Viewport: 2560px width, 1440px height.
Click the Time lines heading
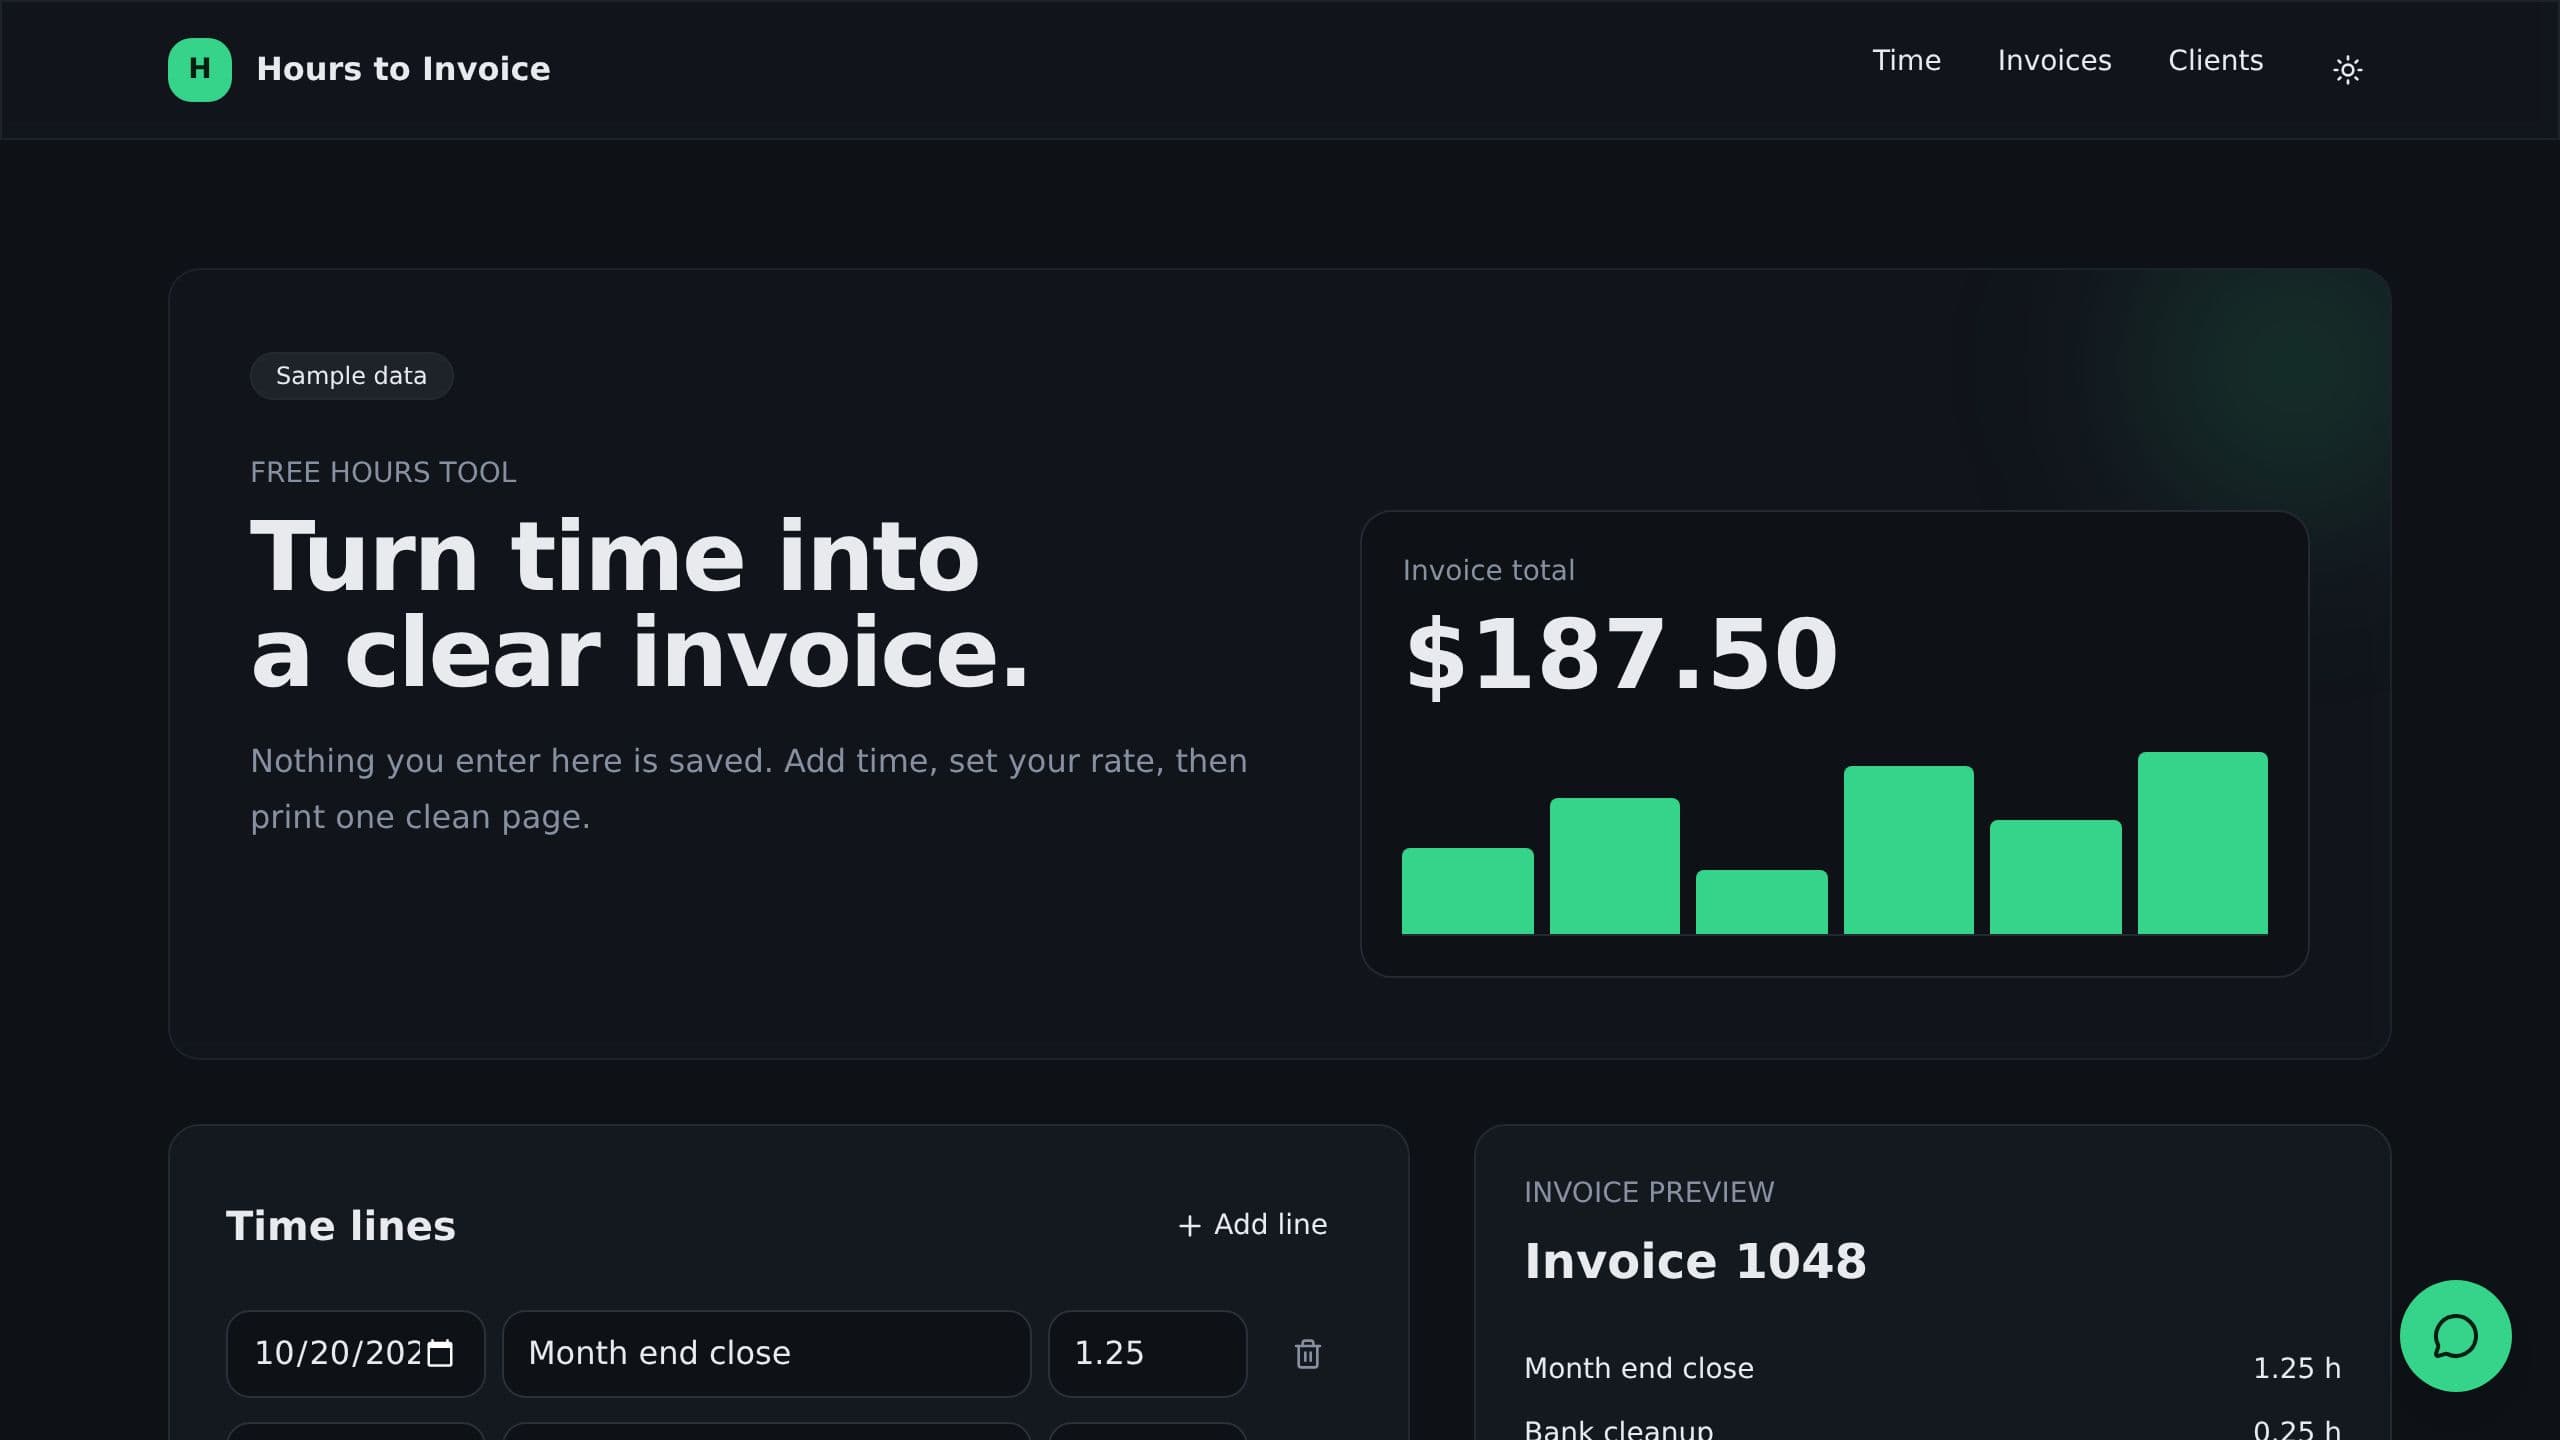tap(341, 1226)
